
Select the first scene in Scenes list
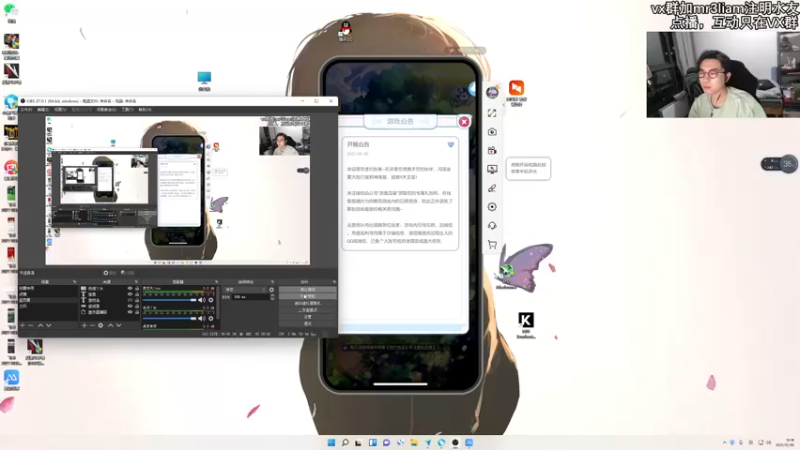click(48, 288)
